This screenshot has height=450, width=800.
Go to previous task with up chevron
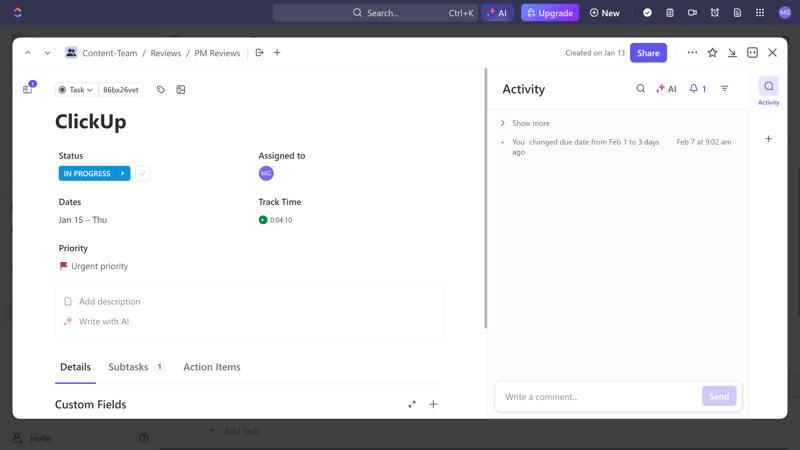coord(28,53)
